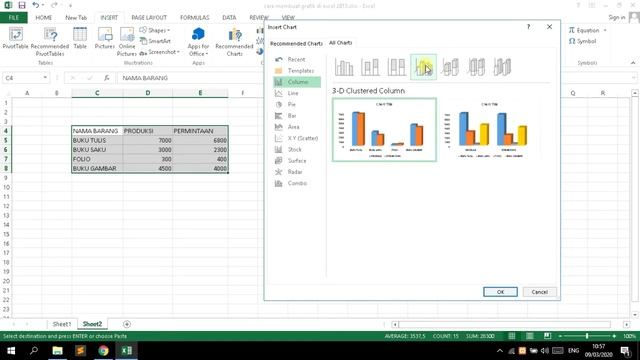The image size is (640, 360).
Task: Open File Explorer from the taskbar
Action: click(58, 351)
